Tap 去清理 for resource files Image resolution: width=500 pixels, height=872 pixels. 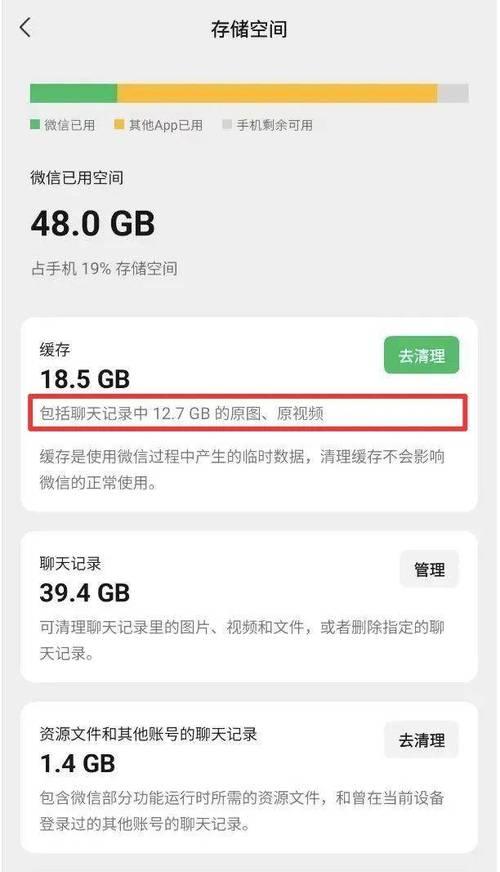(422, 740)
